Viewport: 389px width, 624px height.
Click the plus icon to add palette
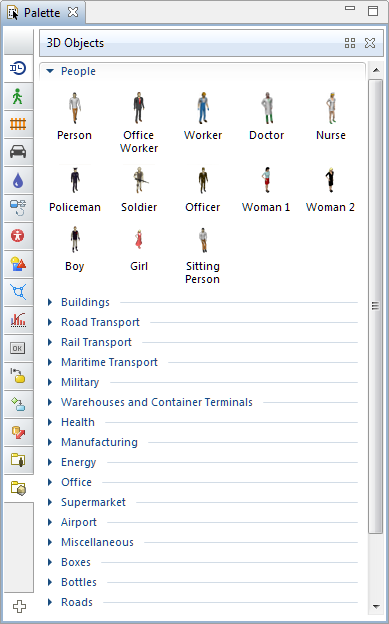[19, 606]
